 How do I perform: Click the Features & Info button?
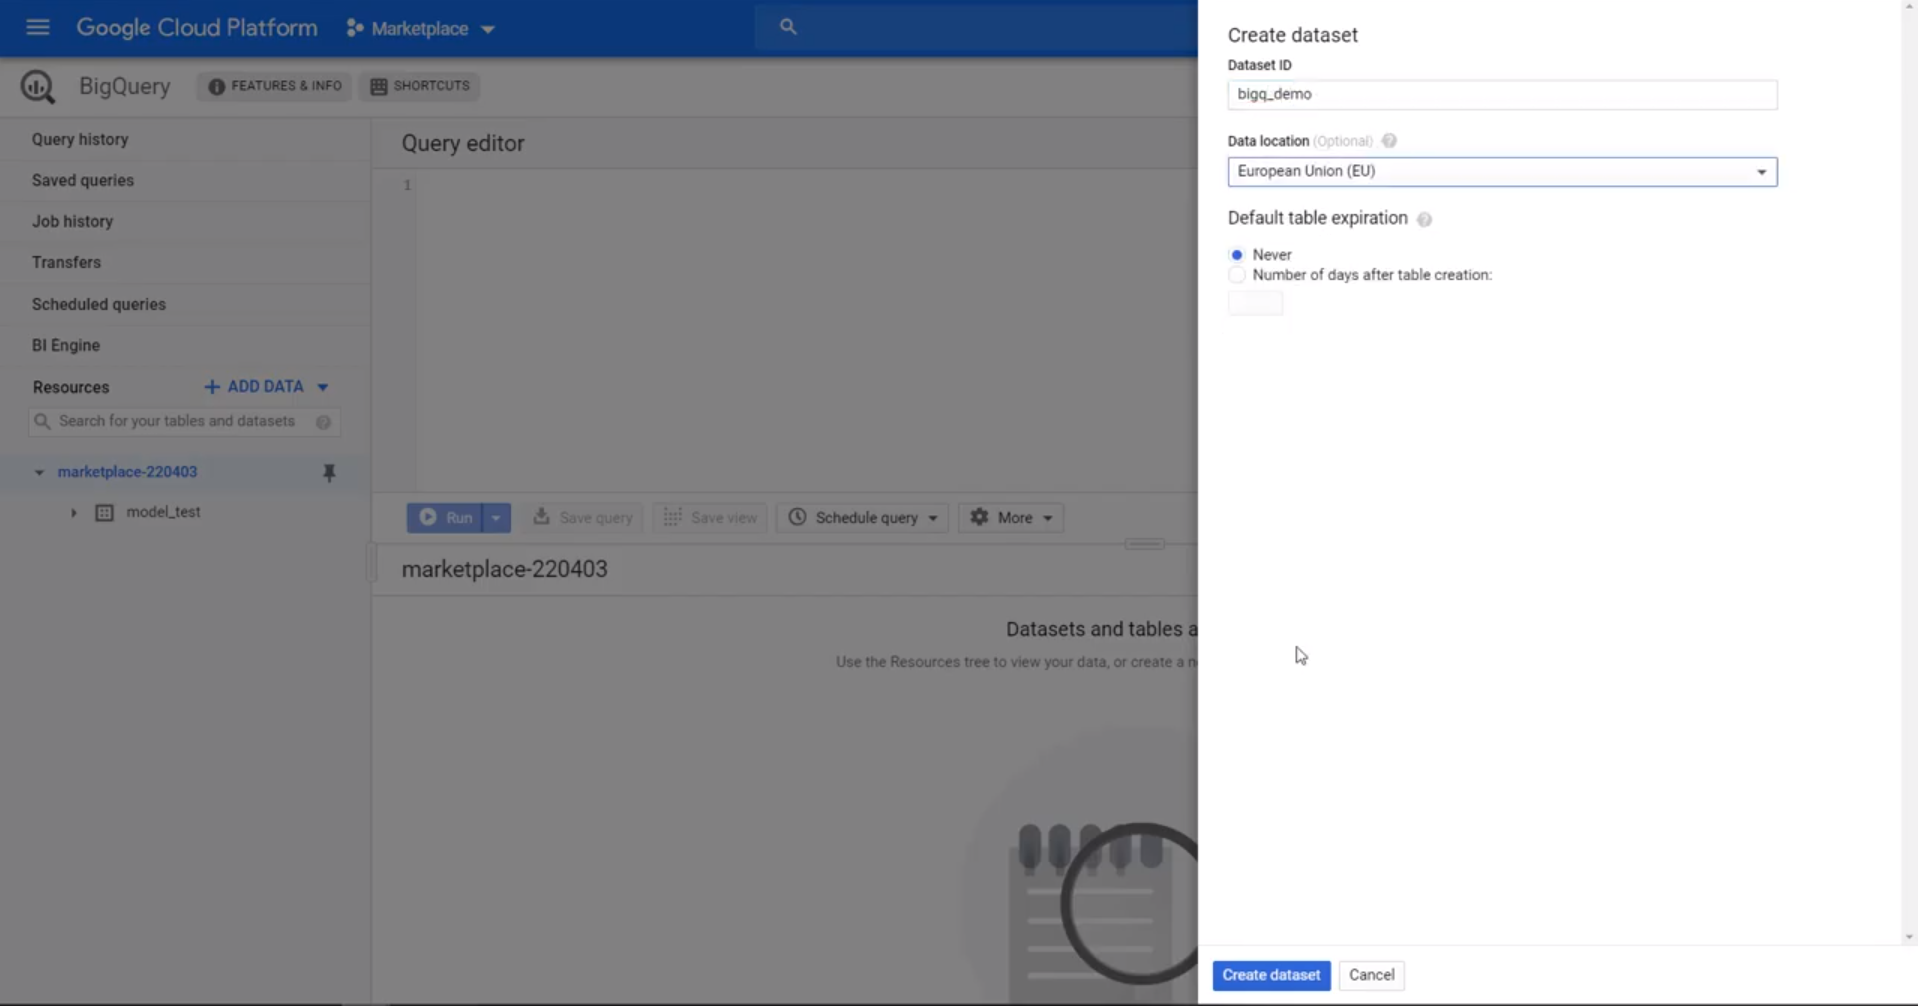pyautogui.click(x=274, y=86)
